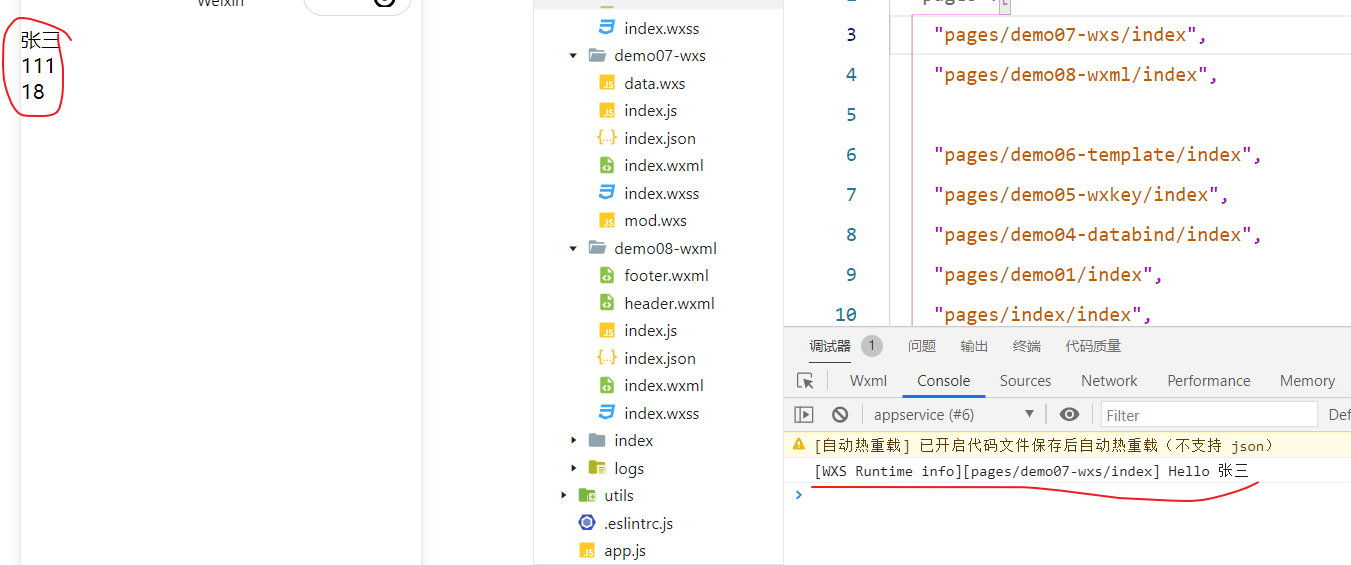The width and height of the screenshot is (1351, 565).
Task: Open the Network devtools tab
Action: pyautogui.click(x=1109, y=381)
